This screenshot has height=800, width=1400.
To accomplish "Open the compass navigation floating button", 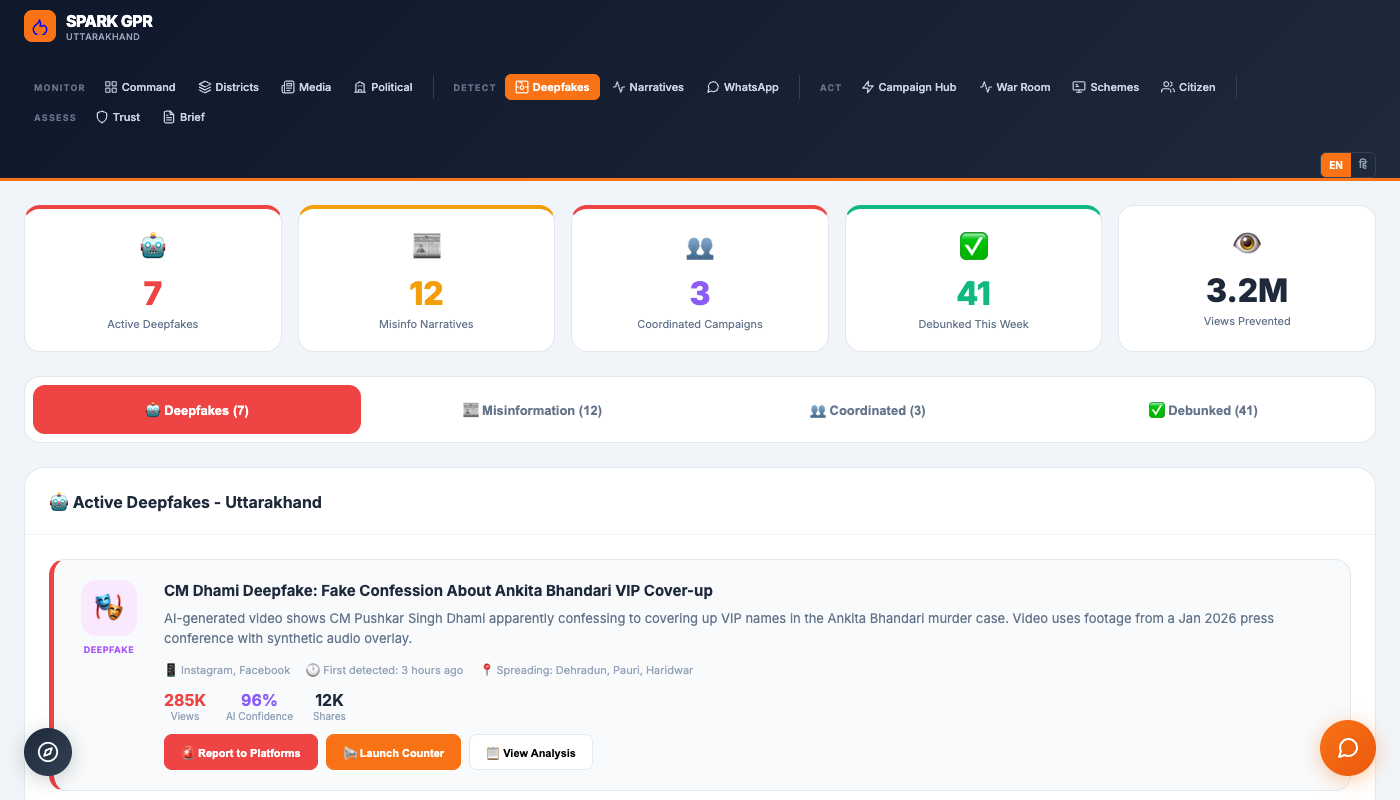I will (48, 752).
